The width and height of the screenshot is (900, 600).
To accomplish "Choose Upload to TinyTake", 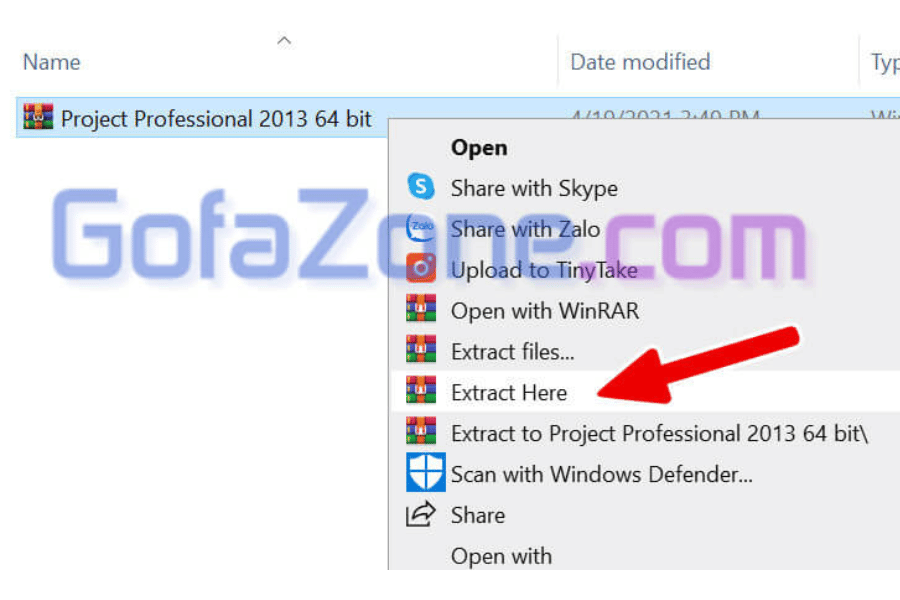I will pyautogui.click(x=544, y=270).
